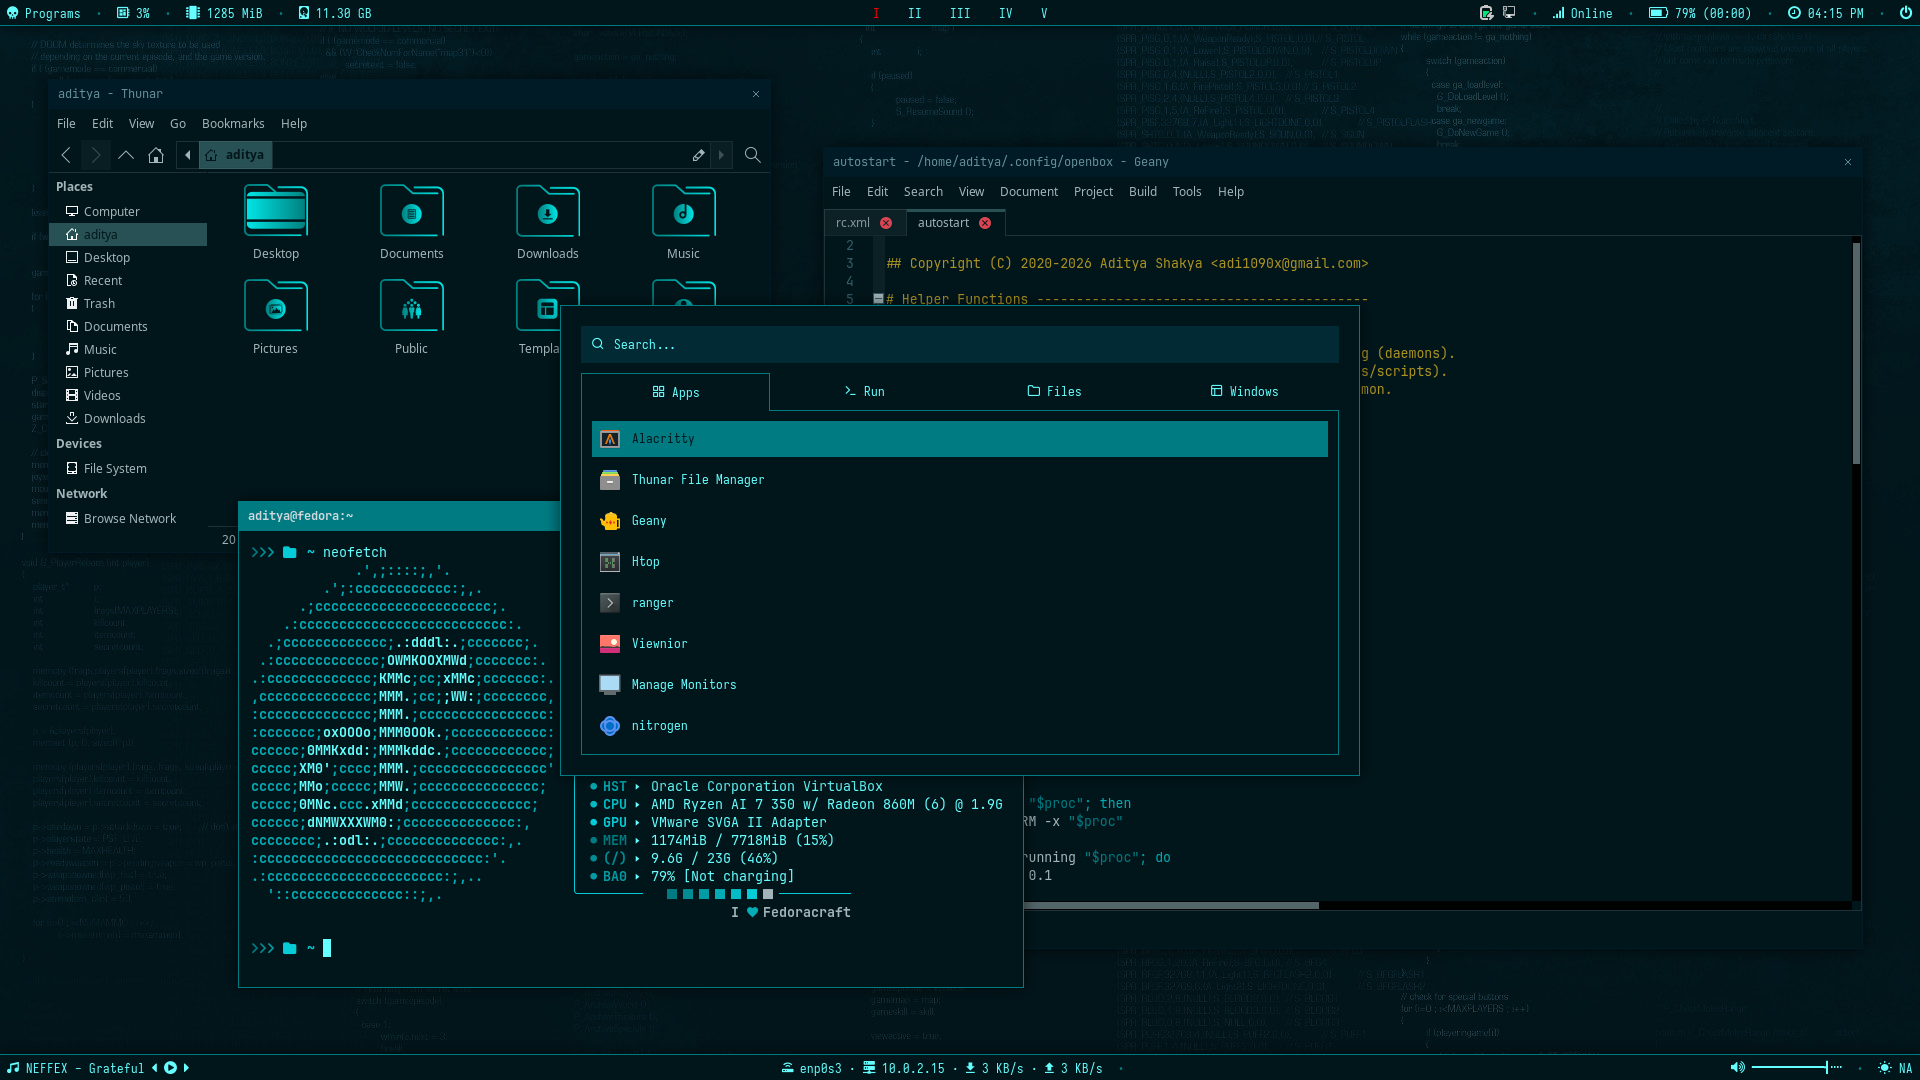Click the 04:15 PM clock
Image resolution: width=1920 pixels, height=1080 pixels.
[1826, 13]
